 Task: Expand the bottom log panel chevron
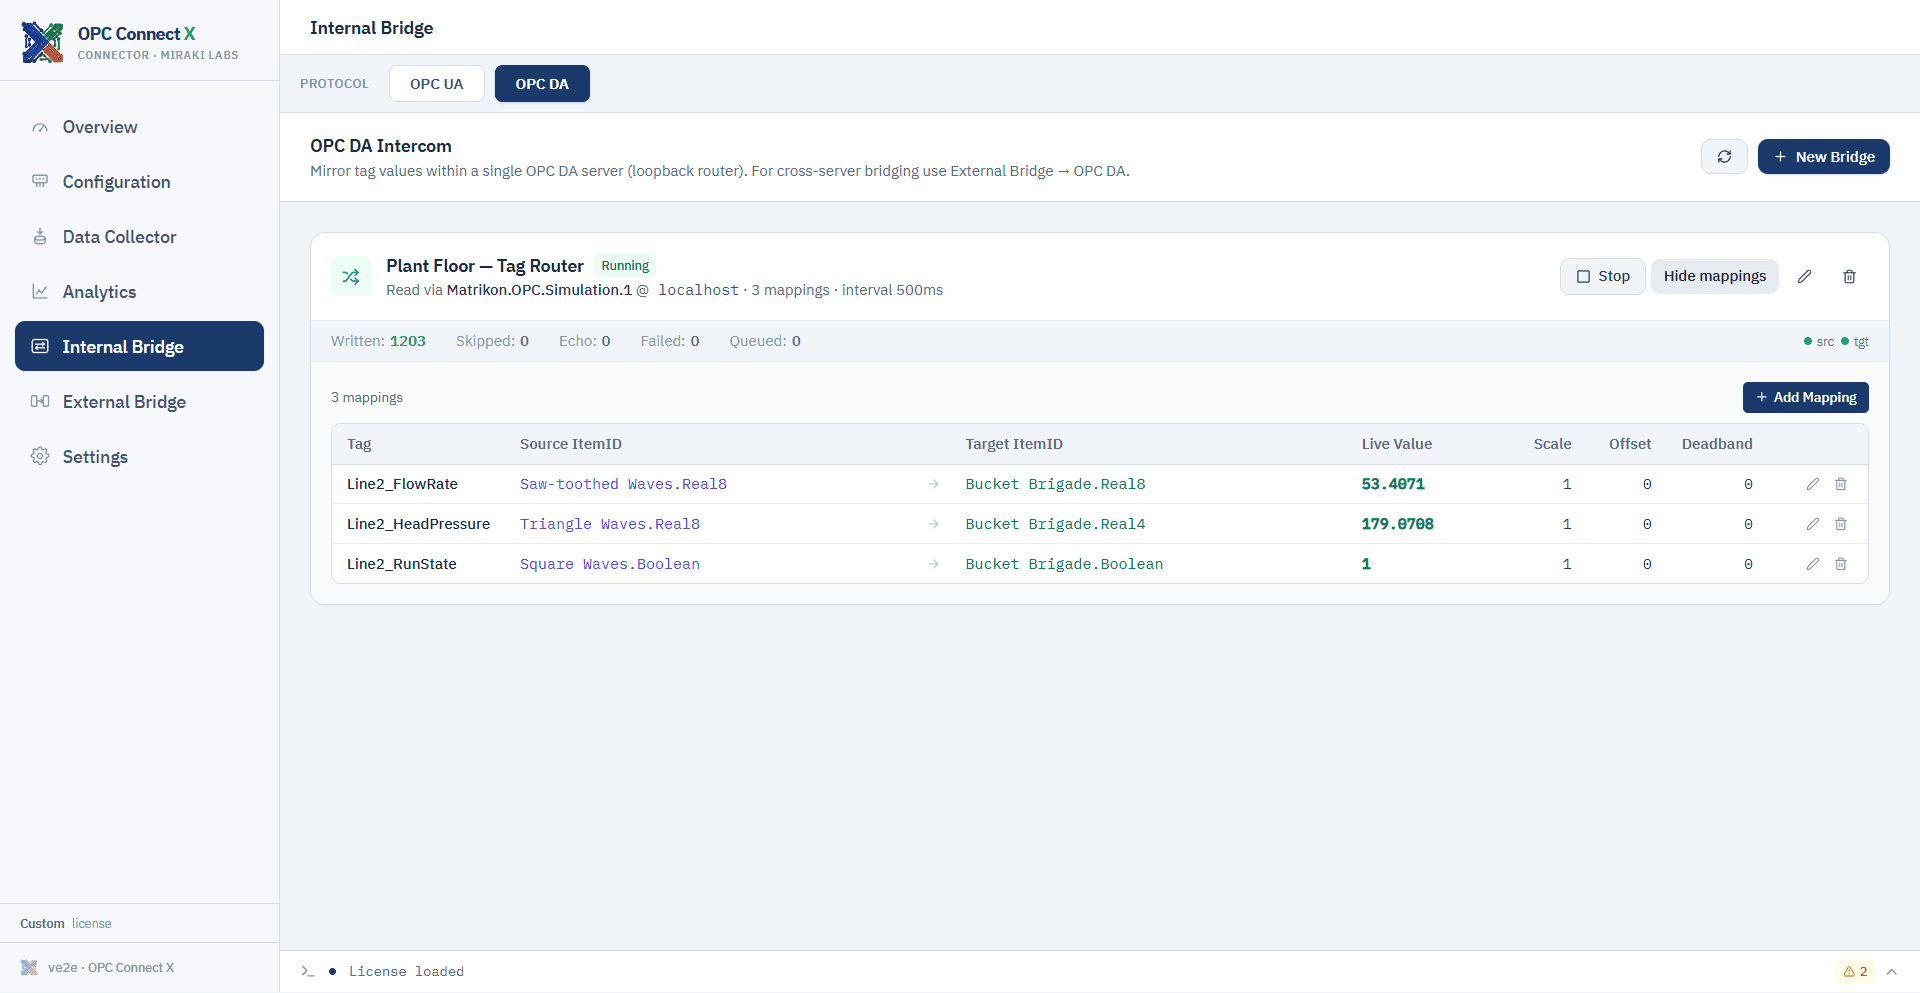[1891, 971]
